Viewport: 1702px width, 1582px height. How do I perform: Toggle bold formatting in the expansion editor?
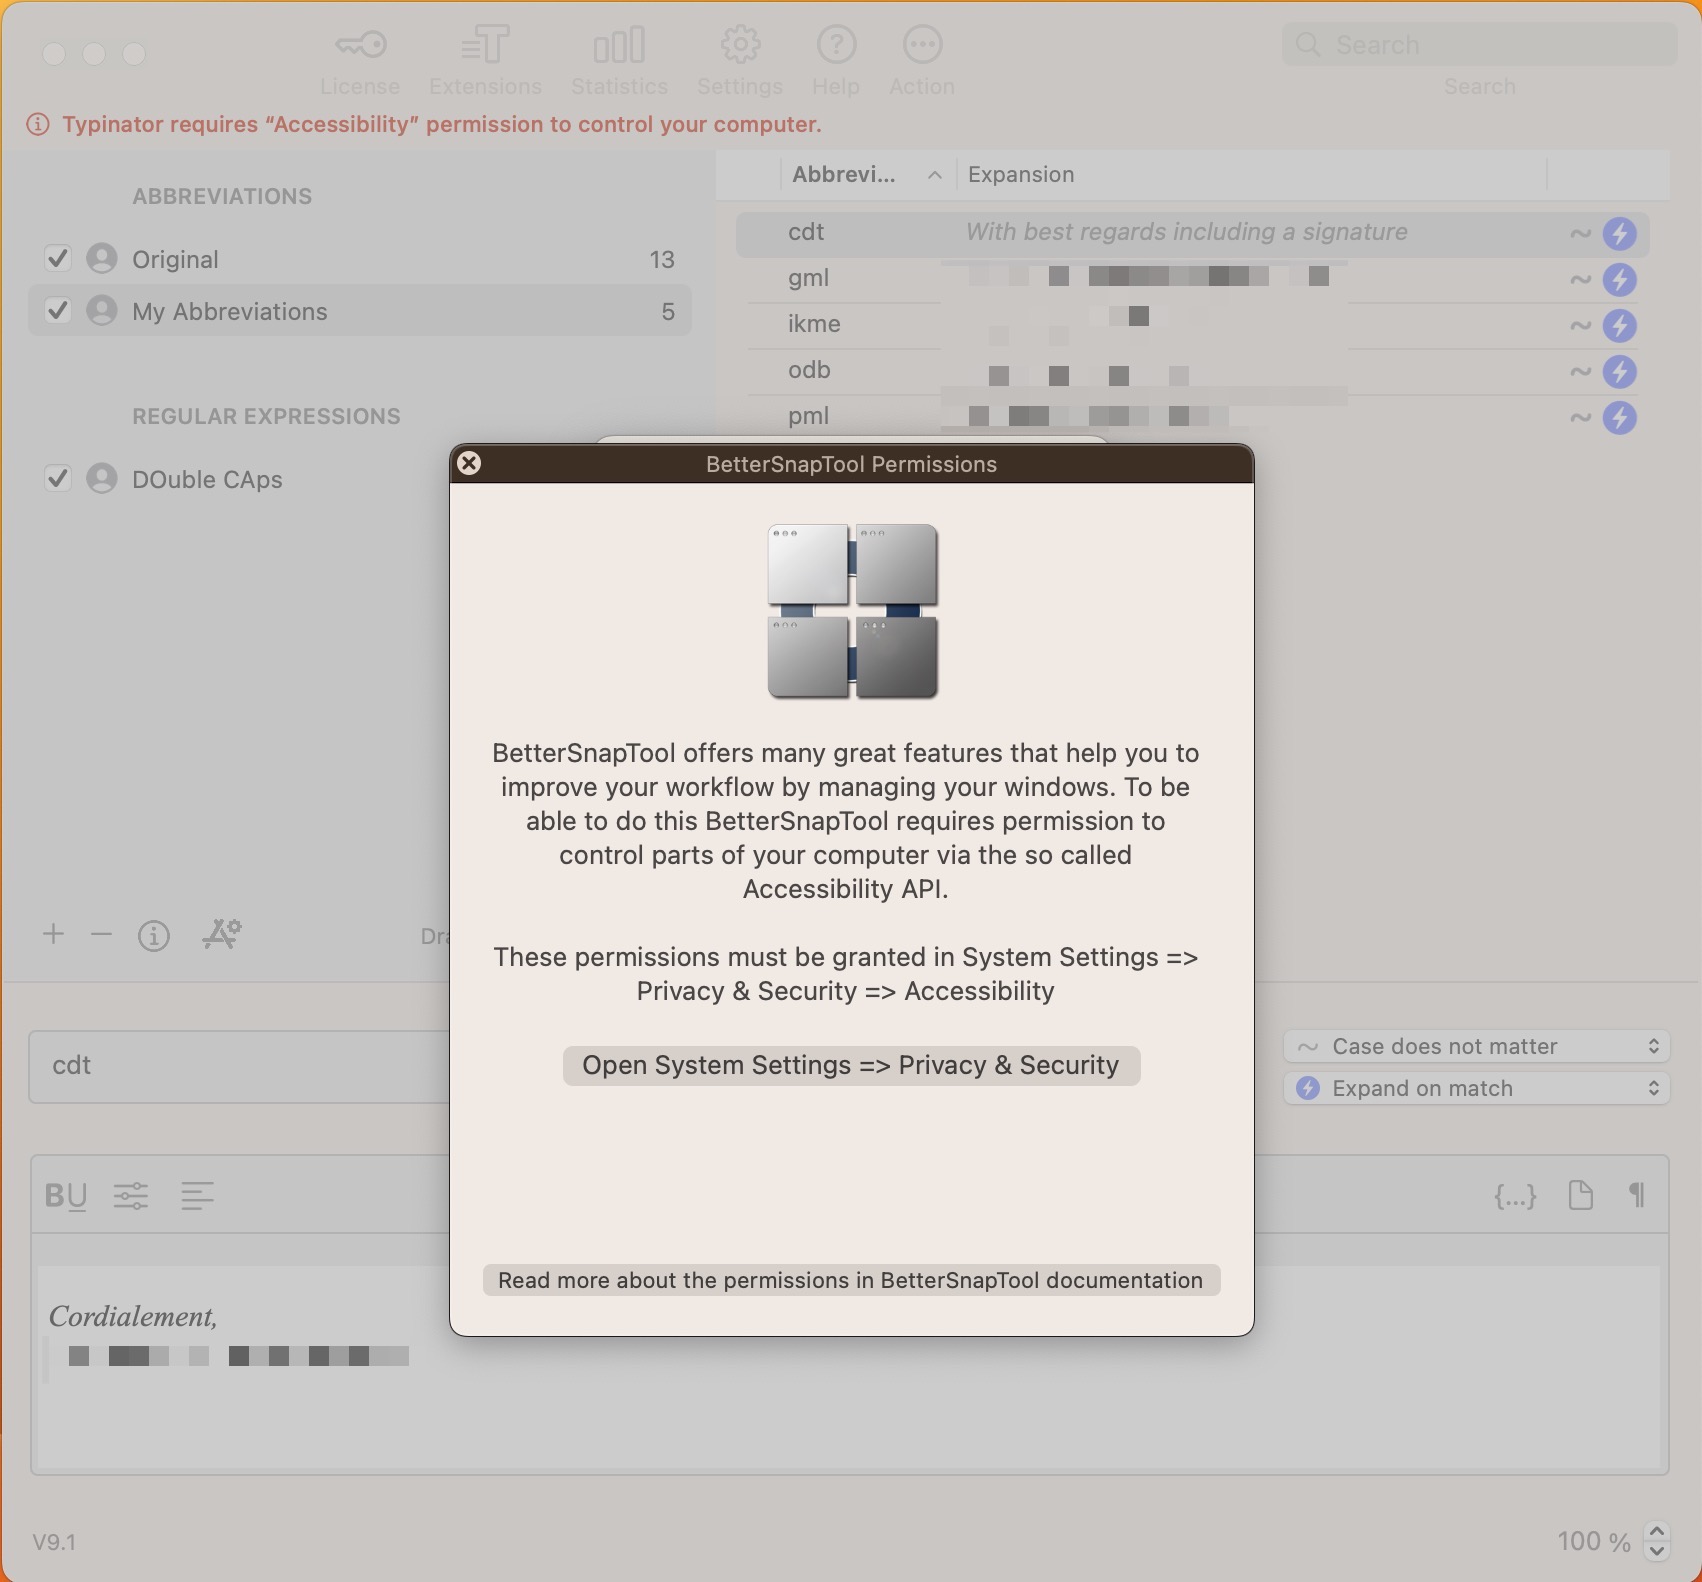coord(55,1195)
